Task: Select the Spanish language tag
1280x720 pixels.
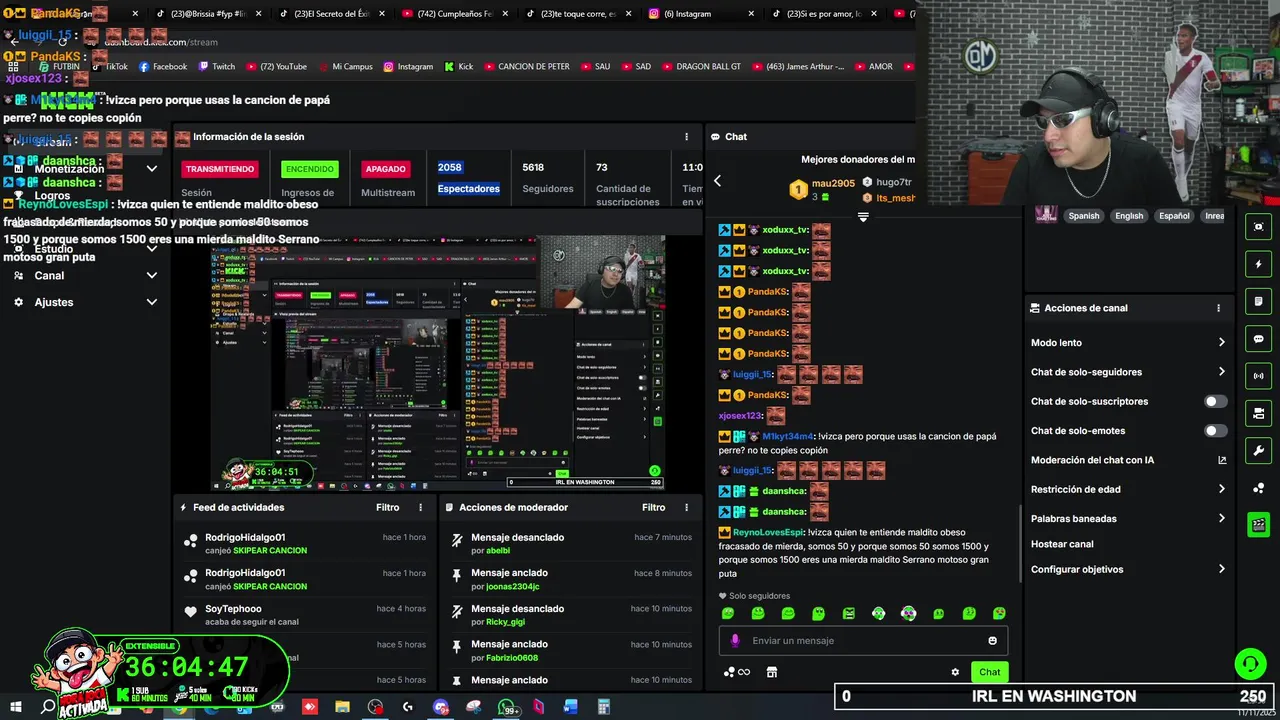Action: 1083,216
